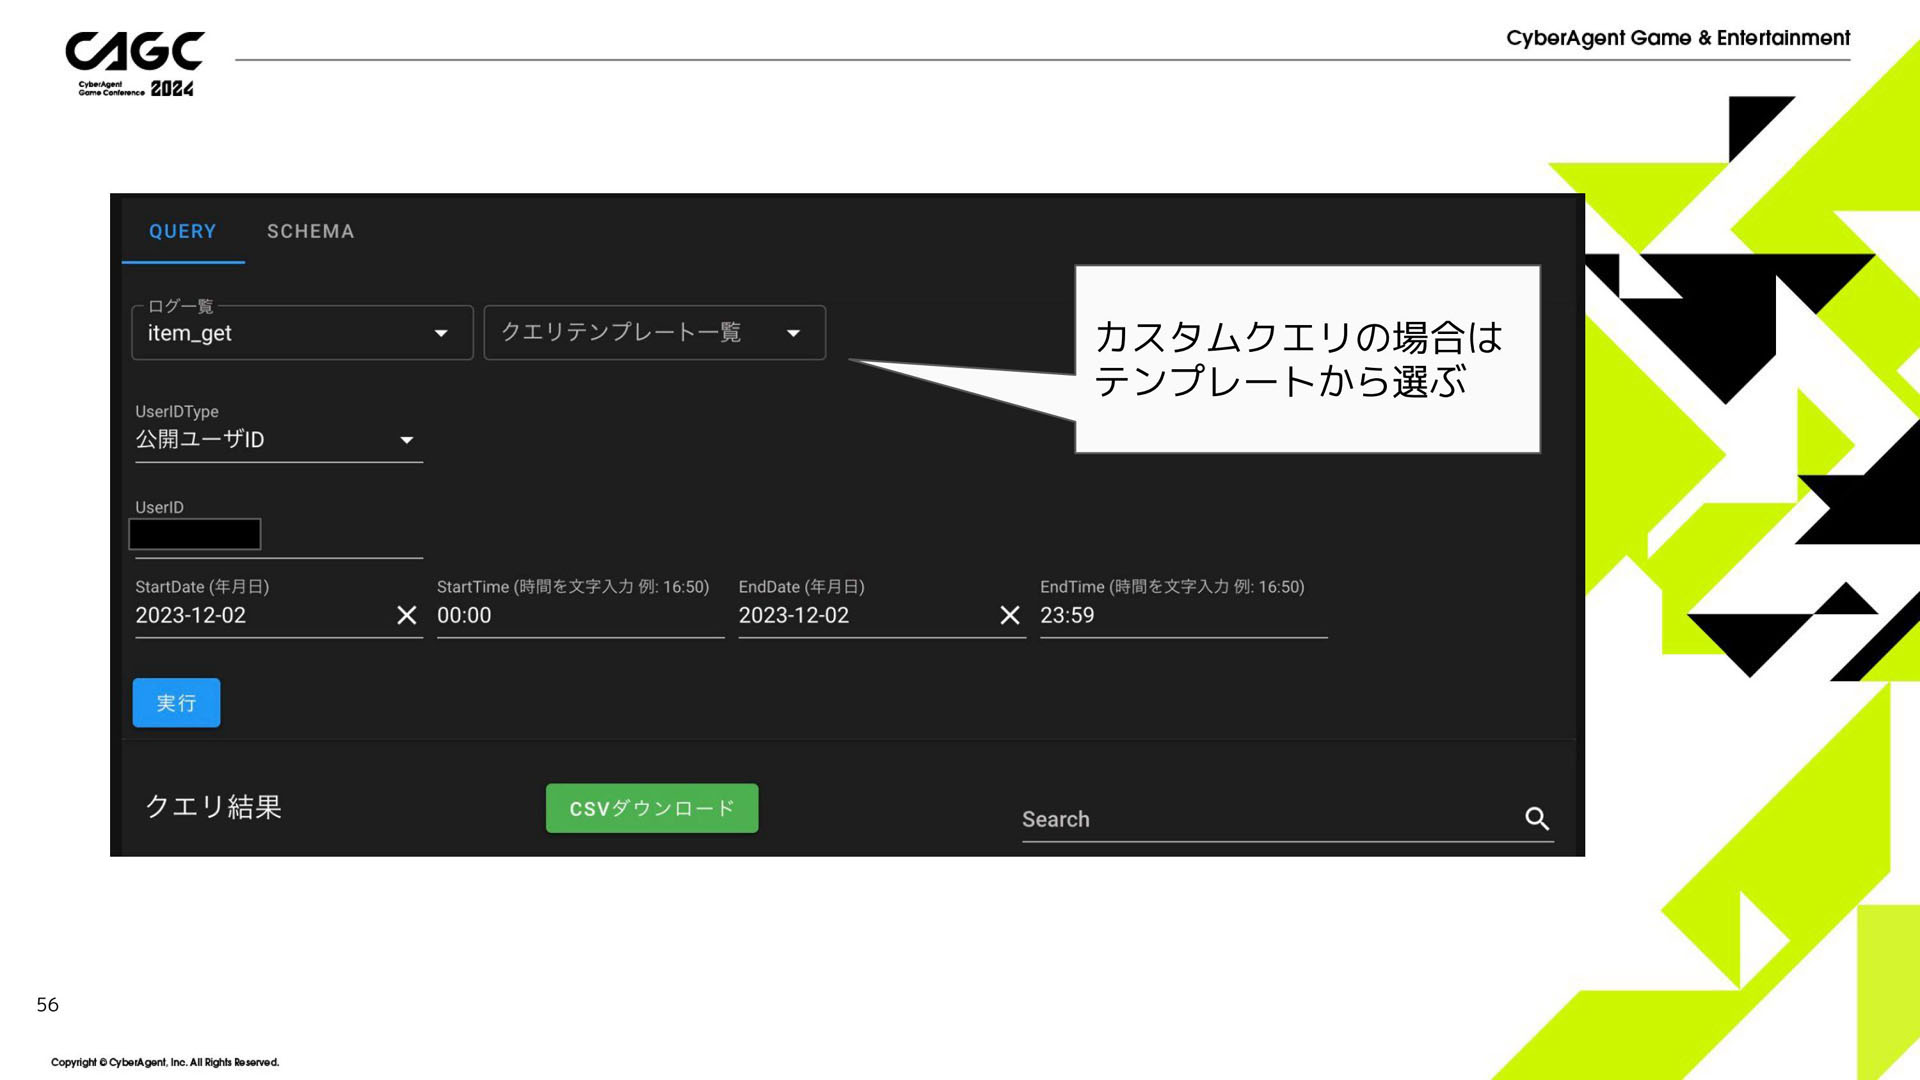Click the EndDate 2023-12-02 value

[x=795, y=615]
